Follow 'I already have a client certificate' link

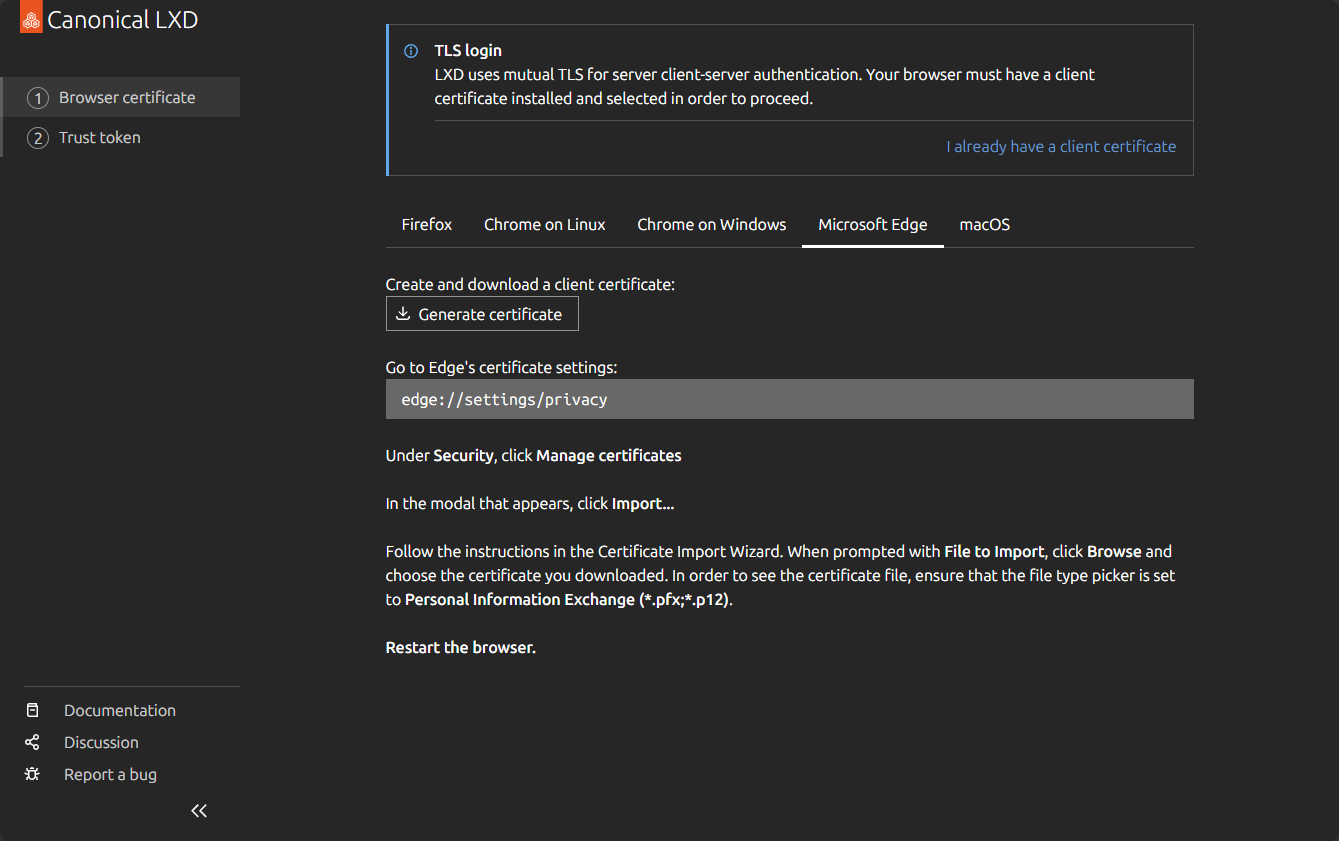(1061, 146)
